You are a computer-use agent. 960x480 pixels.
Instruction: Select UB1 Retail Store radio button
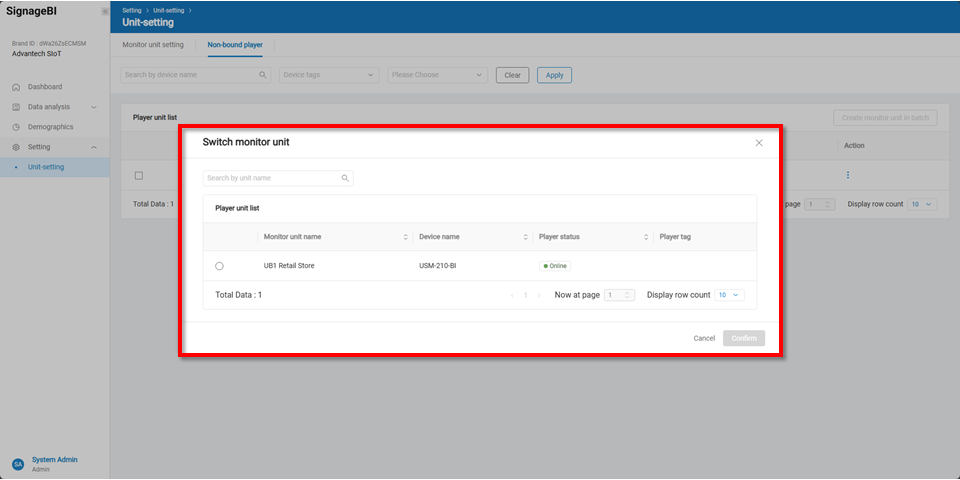coord(219,266)
